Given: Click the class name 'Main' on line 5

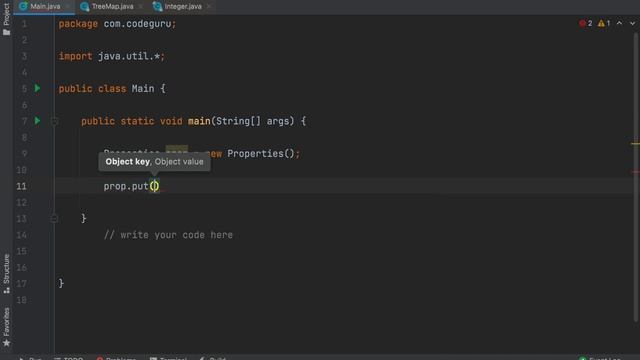Looking at the screenshot, I should [x=143, y=89].
